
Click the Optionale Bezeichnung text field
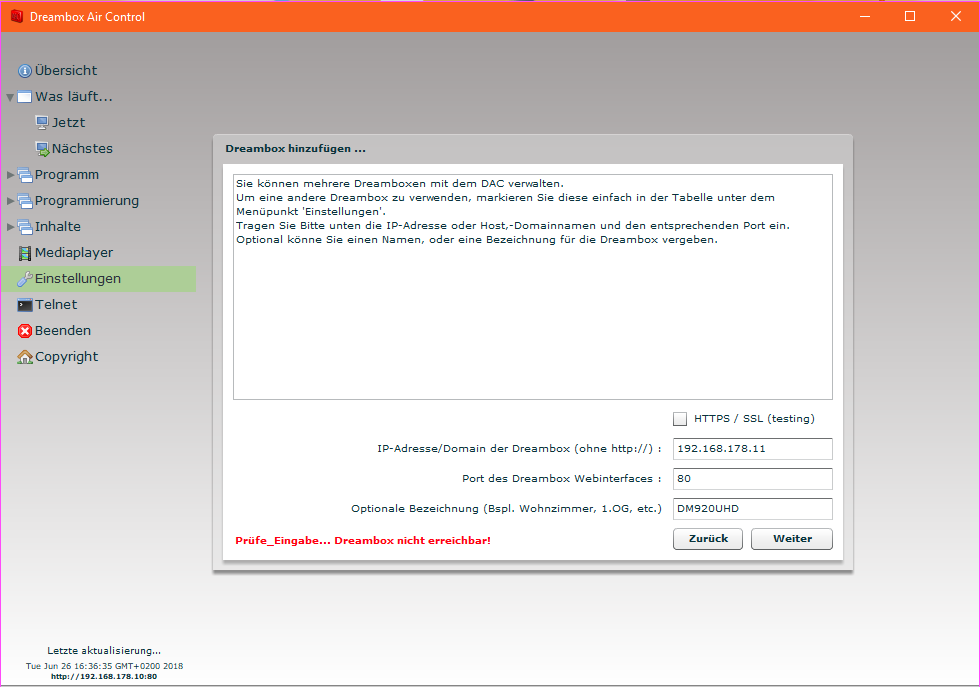752,509
